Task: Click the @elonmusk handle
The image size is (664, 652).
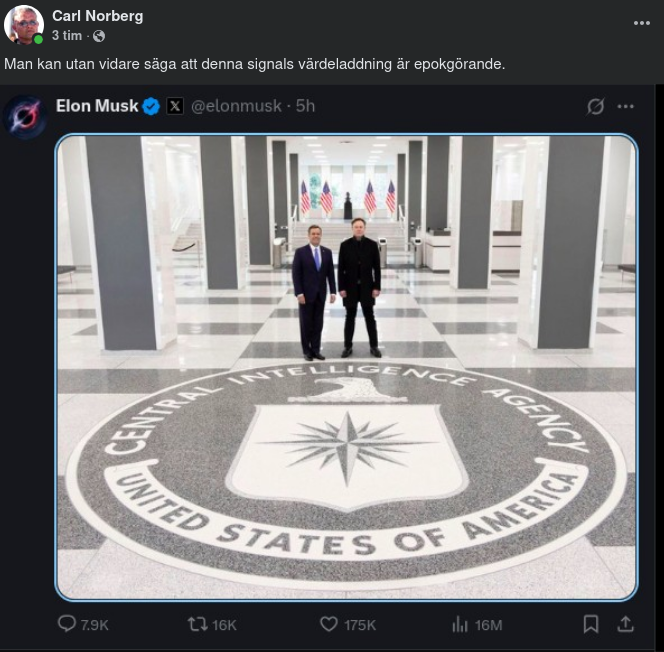Action: (235, 106)
